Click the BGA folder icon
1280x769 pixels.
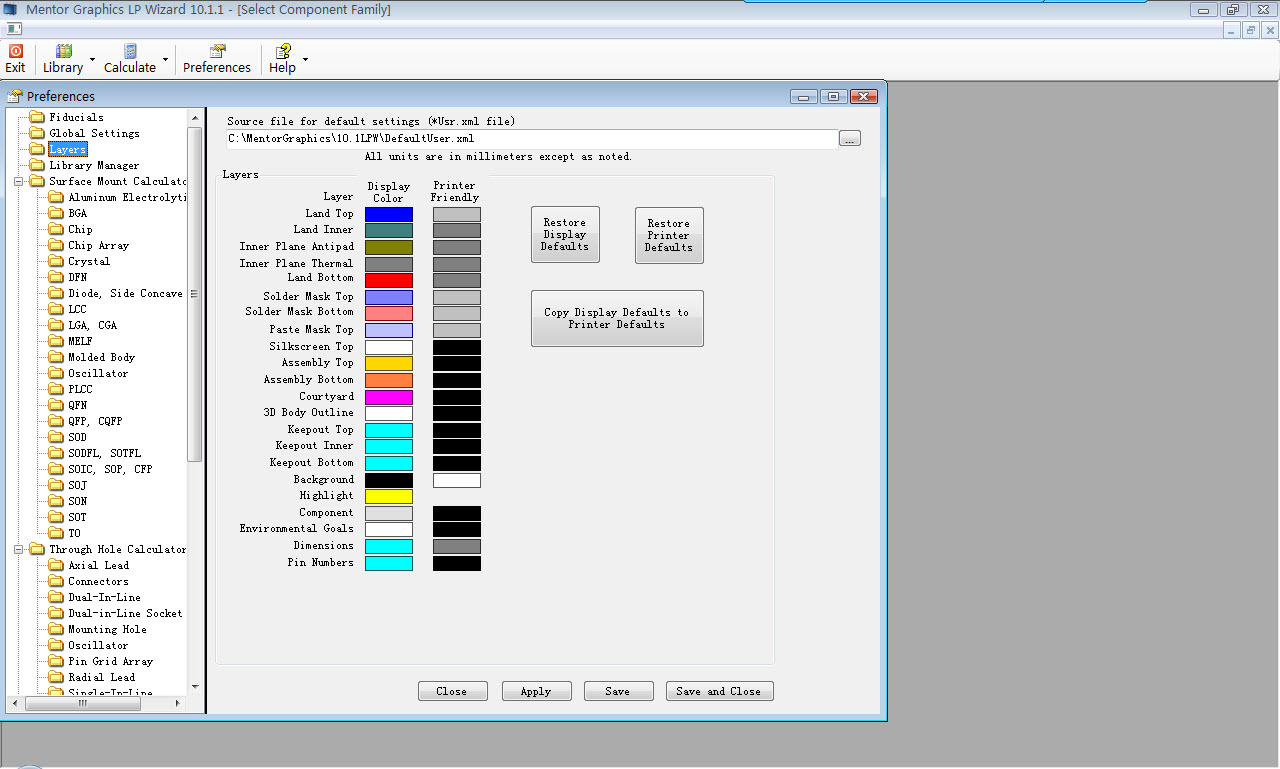[56, 213]
